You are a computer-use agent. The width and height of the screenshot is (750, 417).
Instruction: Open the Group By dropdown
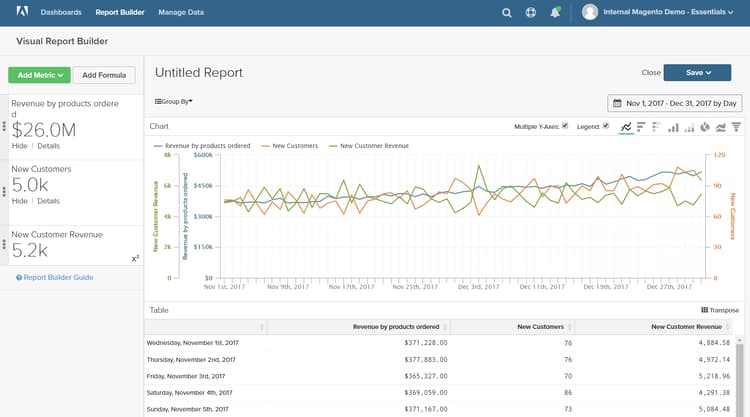click(x=173, y=102)
